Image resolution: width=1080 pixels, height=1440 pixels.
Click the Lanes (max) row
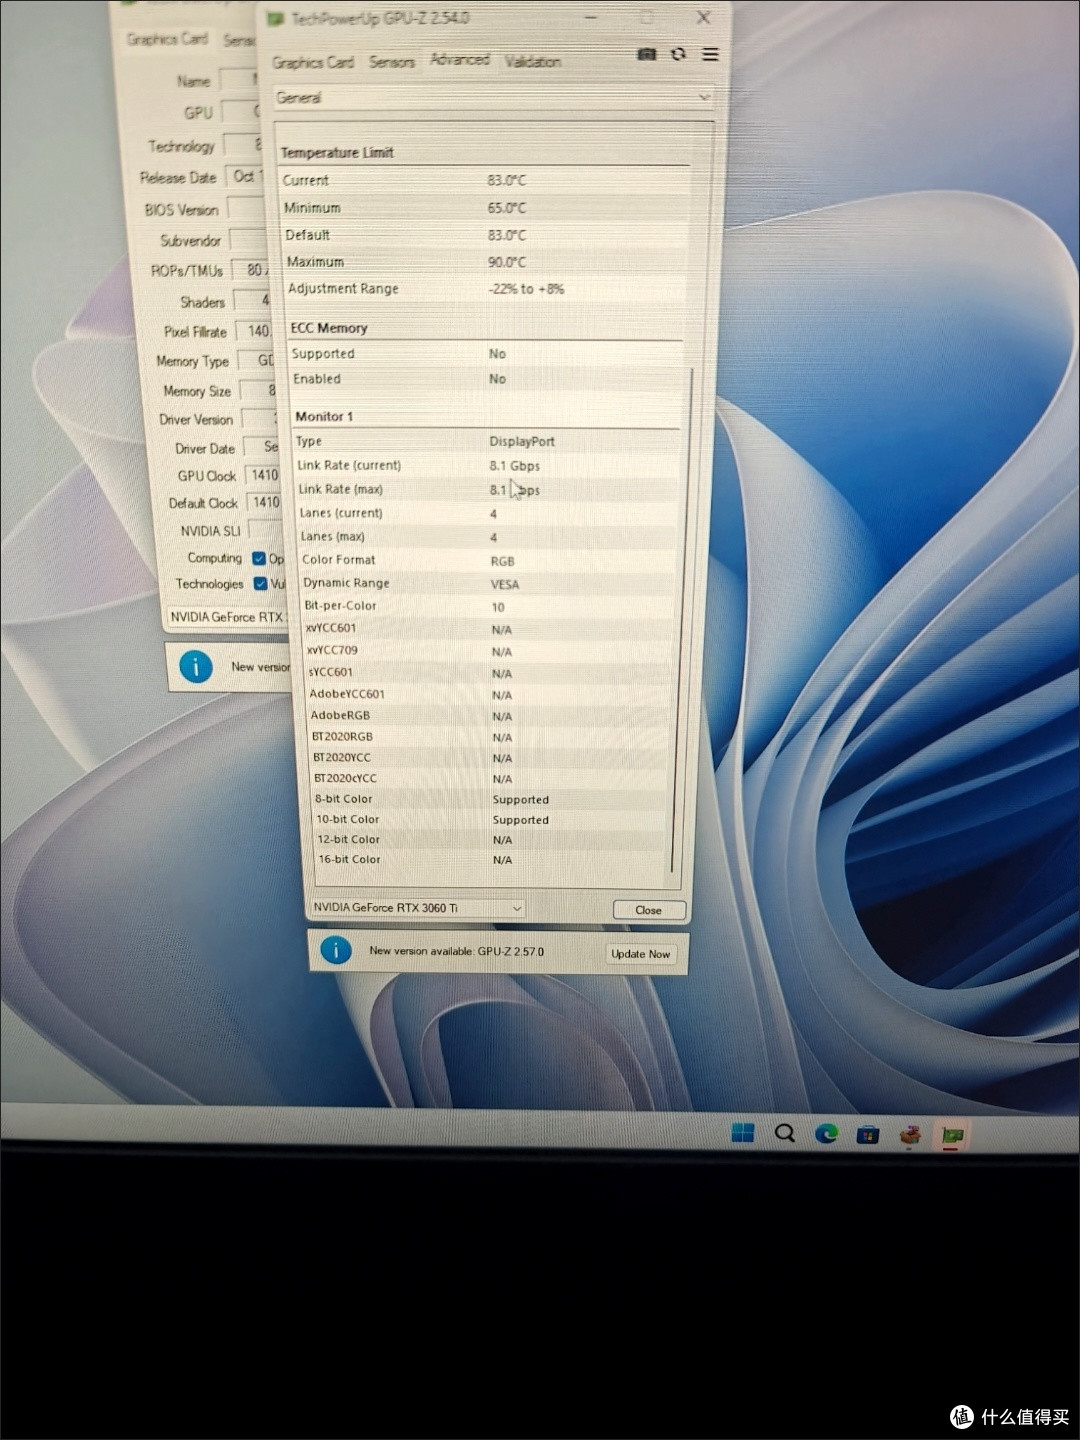488,537
